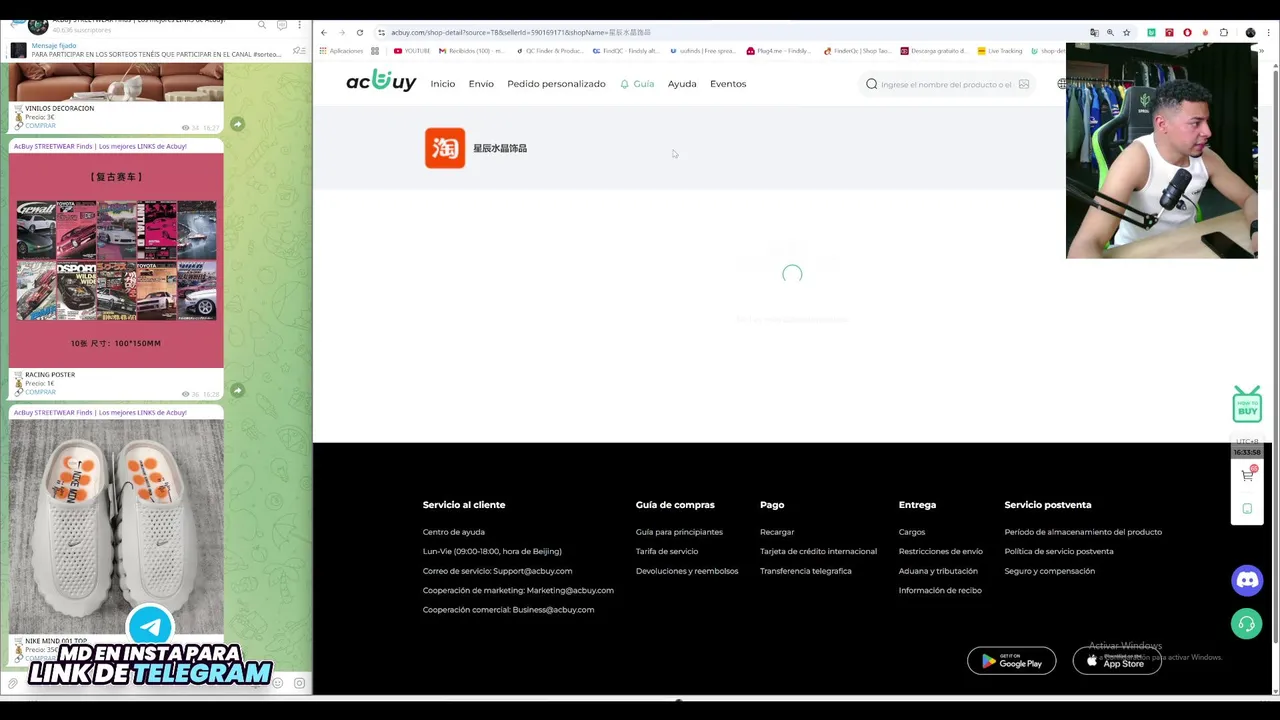Viewport: 1280px width, 720px height.
Task: Open the shopping cart floating icon
Action: click(1247, 476)
